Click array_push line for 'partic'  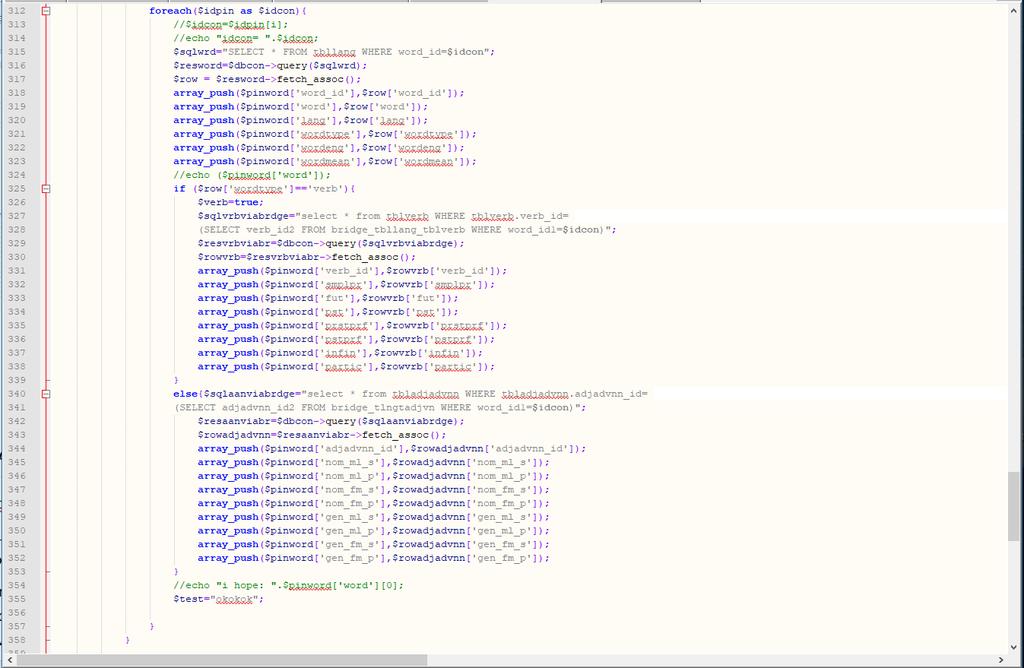click(x=346, y=368)
